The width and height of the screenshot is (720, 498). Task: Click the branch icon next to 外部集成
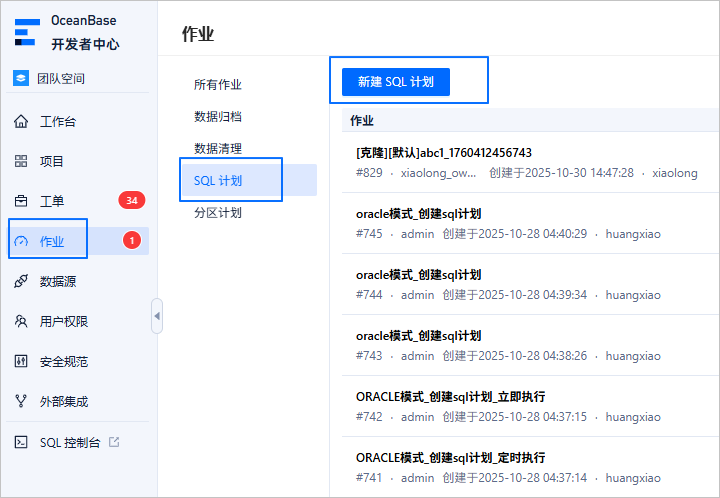21,401
